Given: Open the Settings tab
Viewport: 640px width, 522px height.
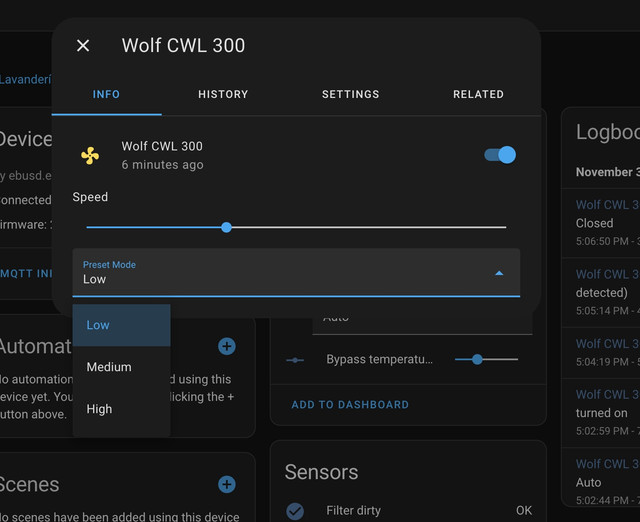Looking at the screenshot, I should (x=350, y=94).
